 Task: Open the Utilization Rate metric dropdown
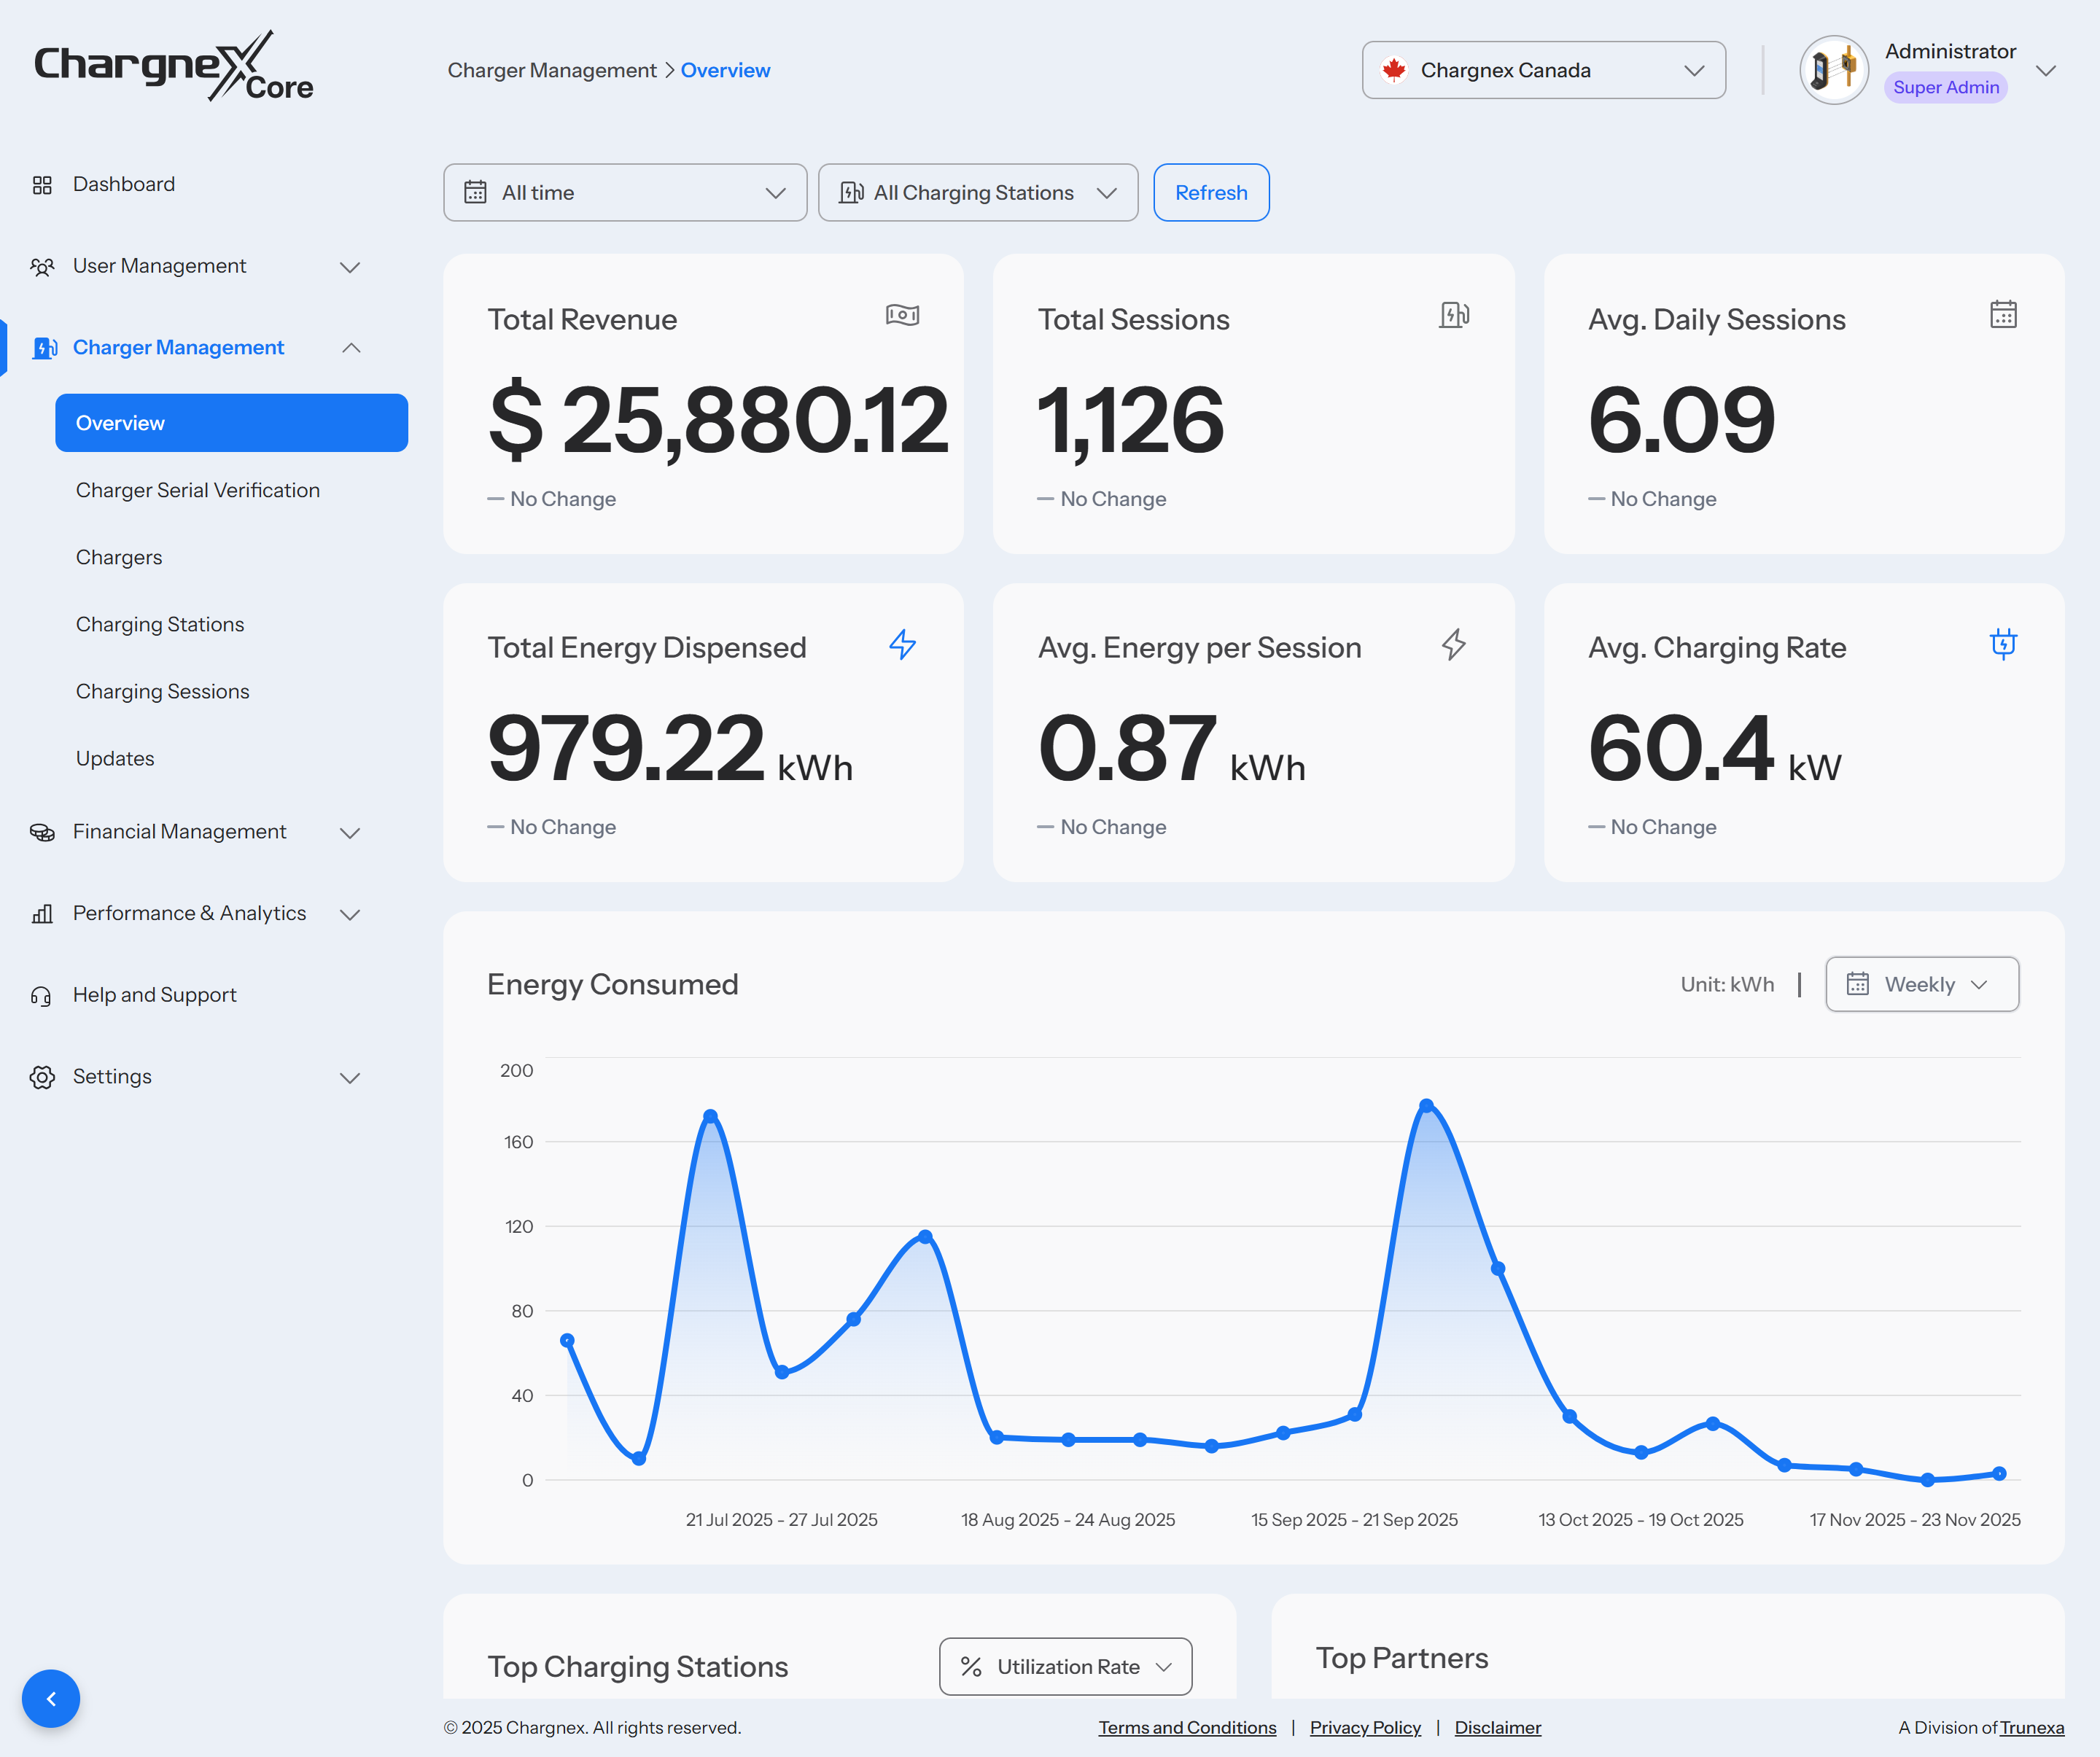pyautogui.click(x=1065, y=1666)
